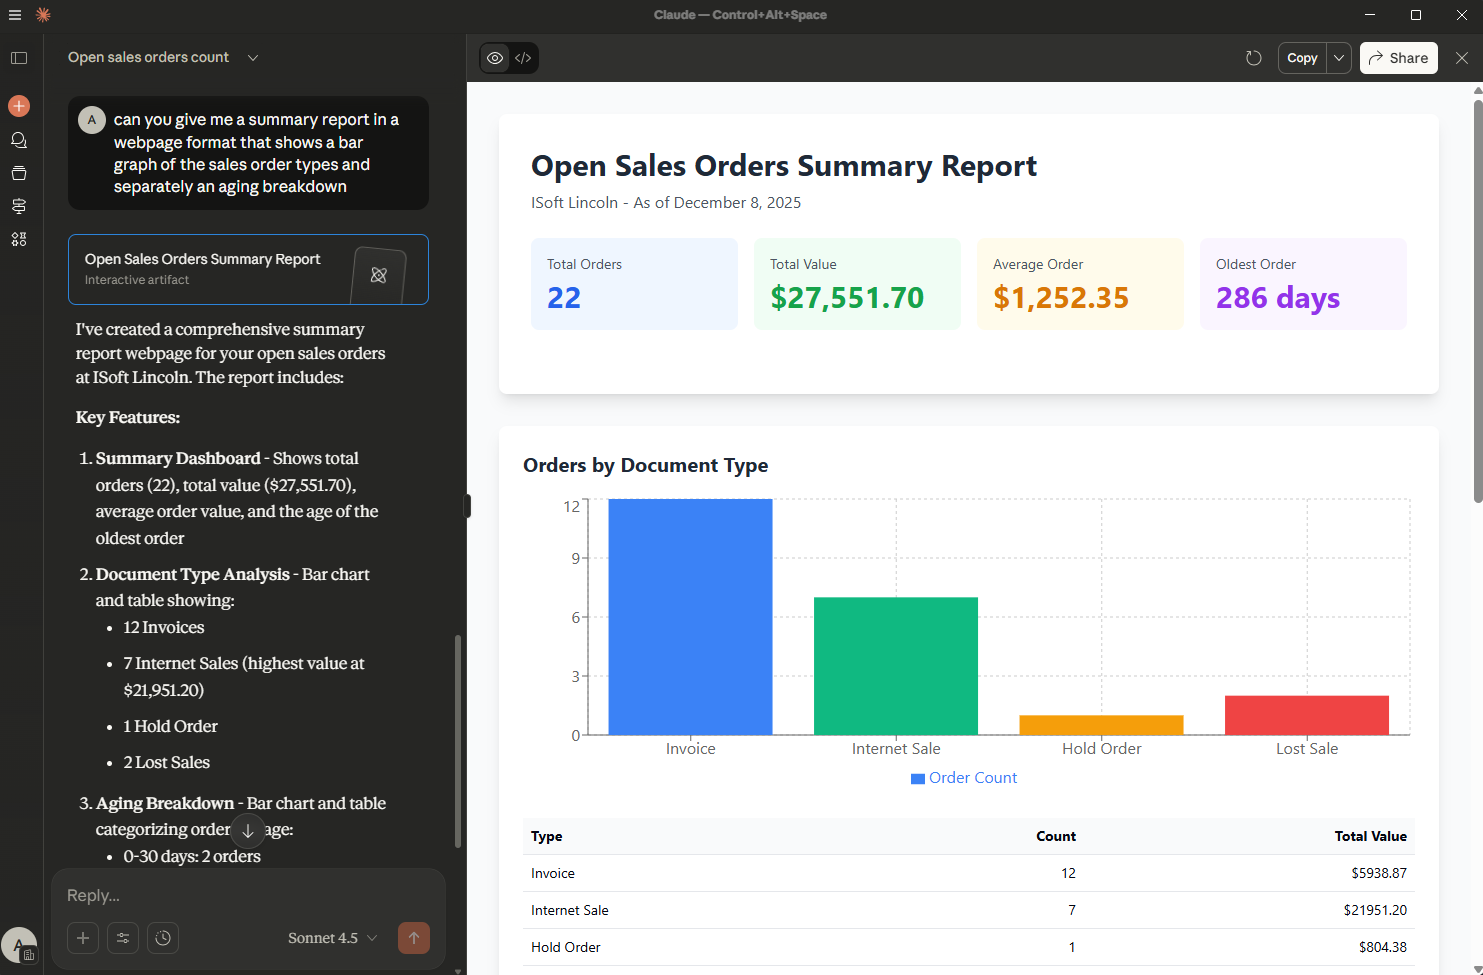Start a new chat with the orange plus
The width and height of the screenshot is (1483, 975).
pos(19,106)
